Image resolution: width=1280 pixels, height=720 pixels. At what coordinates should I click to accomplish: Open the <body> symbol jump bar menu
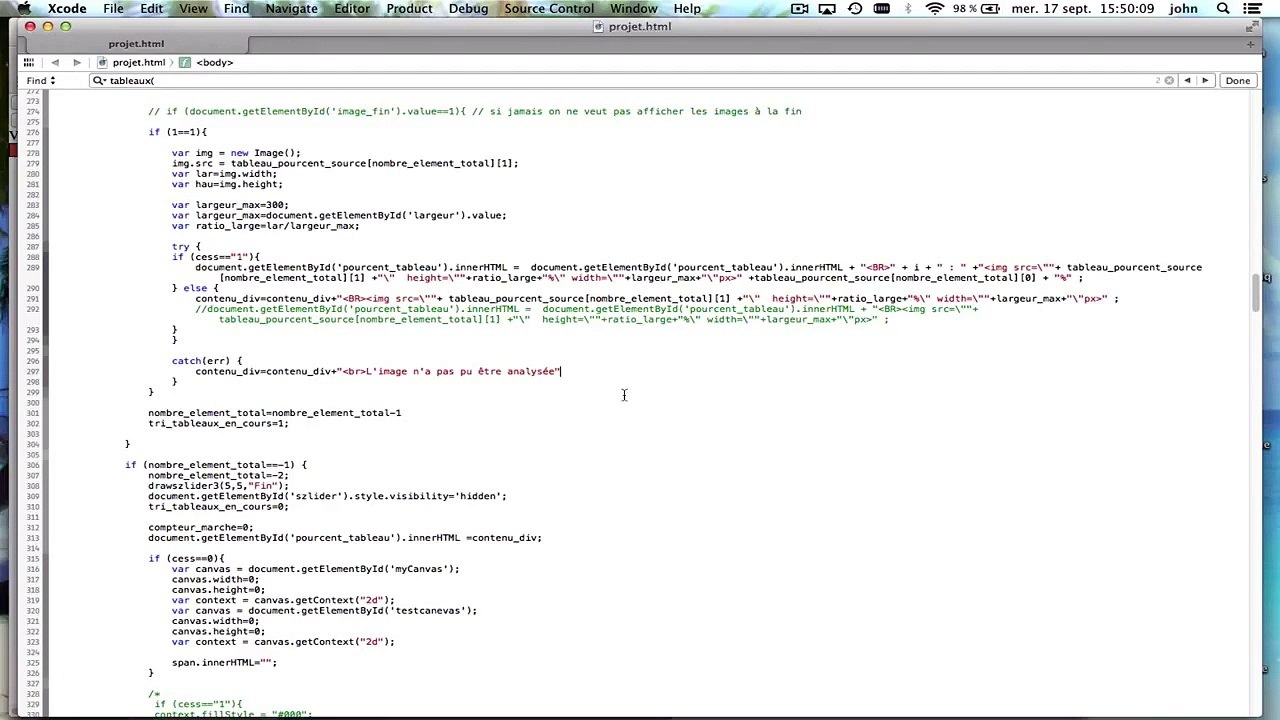point(206,62)
